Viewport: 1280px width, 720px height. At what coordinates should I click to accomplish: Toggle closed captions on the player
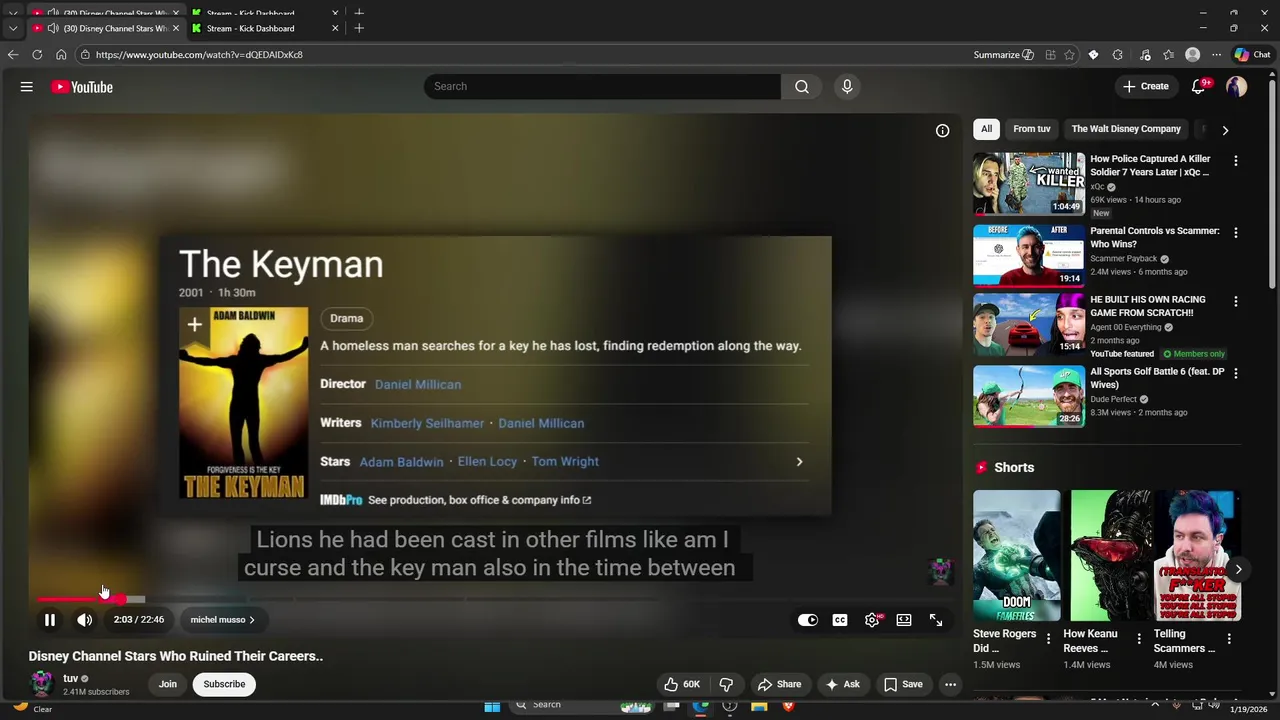[840, 620]
